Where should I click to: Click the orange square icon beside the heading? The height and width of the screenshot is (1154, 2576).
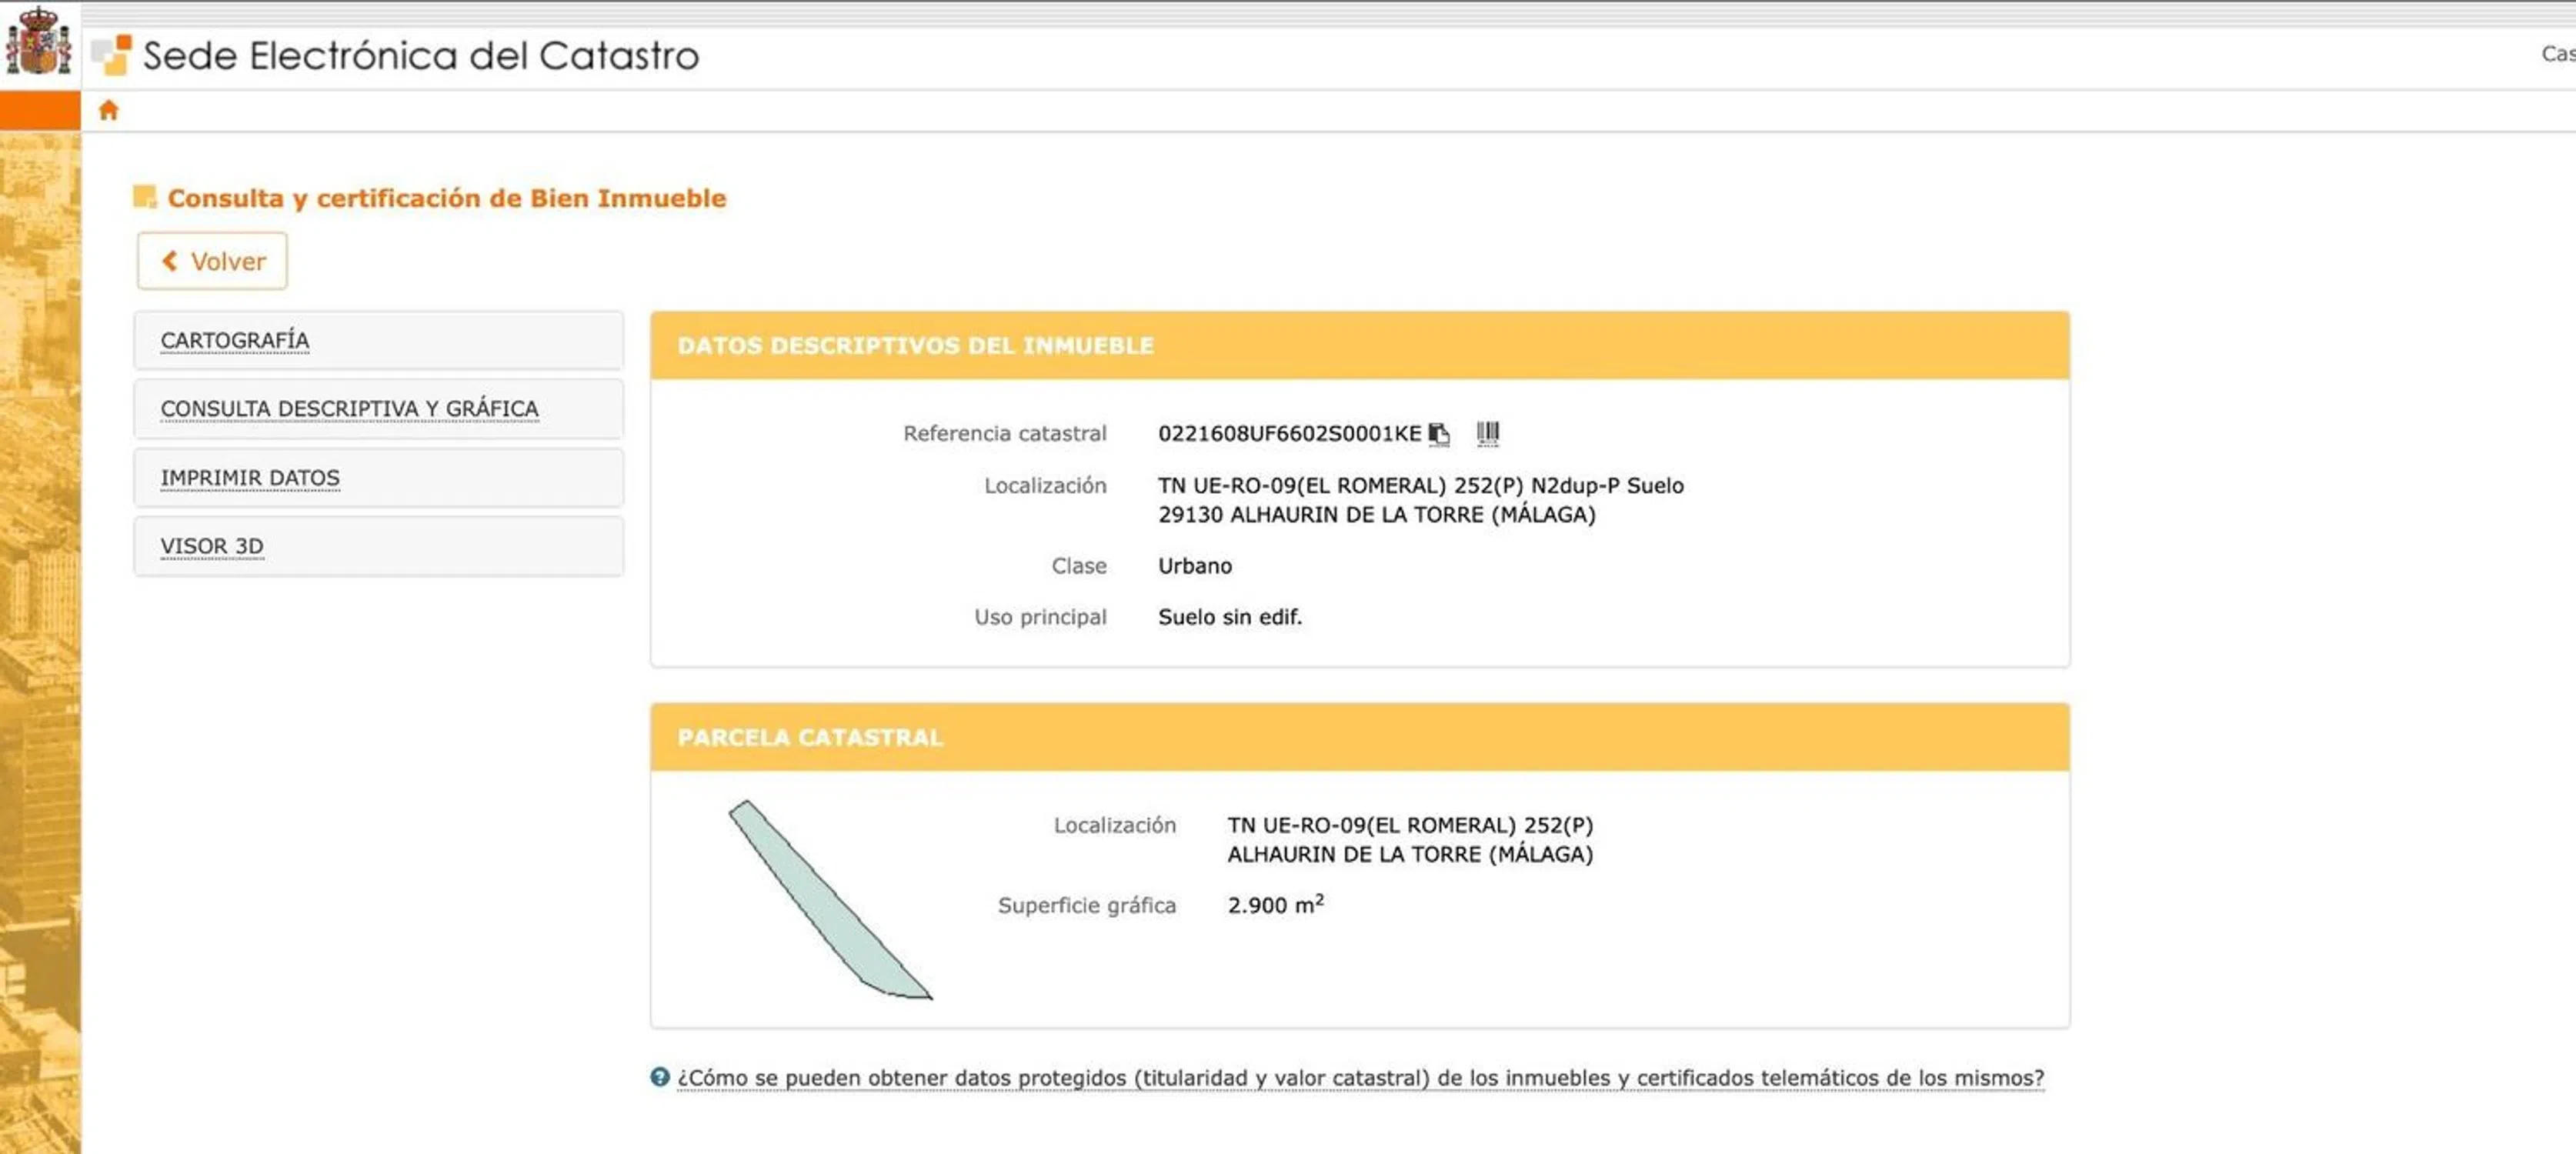click(145, 197)
